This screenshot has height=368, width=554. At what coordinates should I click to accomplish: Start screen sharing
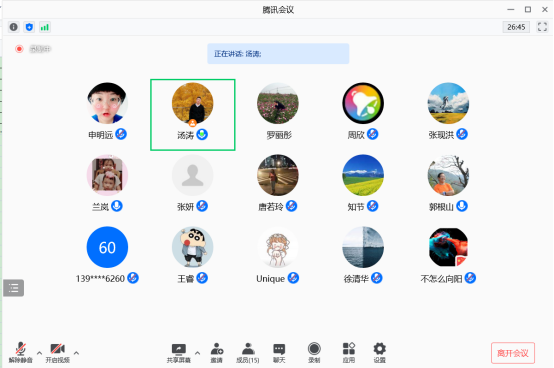(x=179, y=353)
